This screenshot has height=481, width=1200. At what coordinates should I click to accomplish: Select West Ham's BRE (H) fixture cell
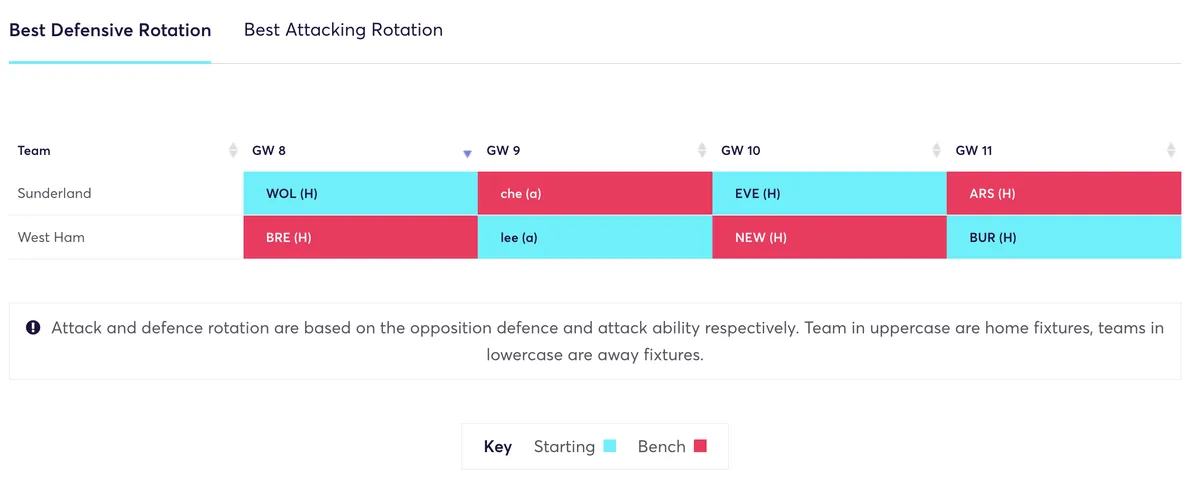click(360, 238)
